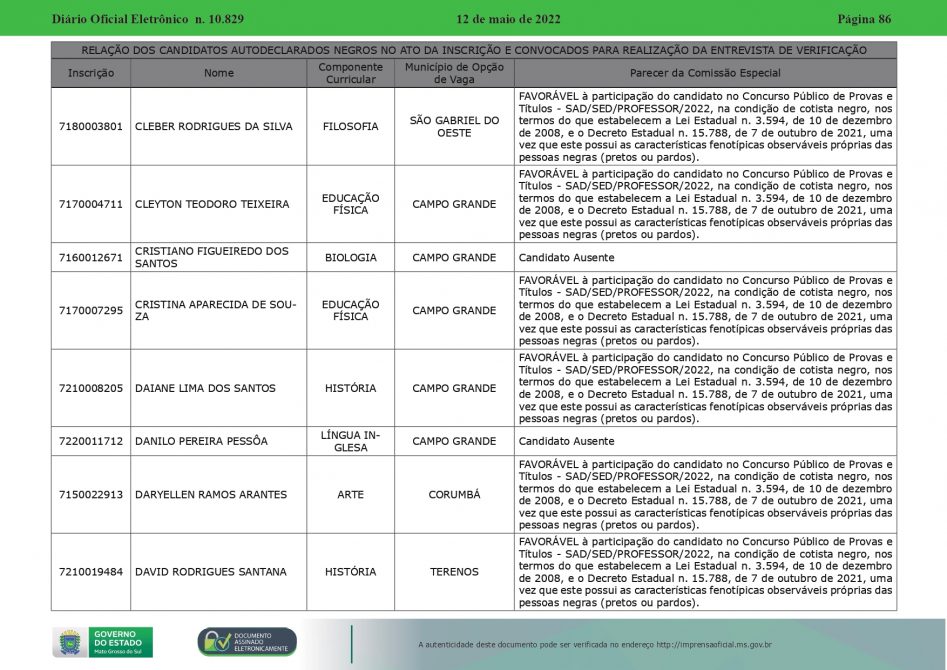
Task: Click the state coat of arms emblem
Action: click(68, 642)
